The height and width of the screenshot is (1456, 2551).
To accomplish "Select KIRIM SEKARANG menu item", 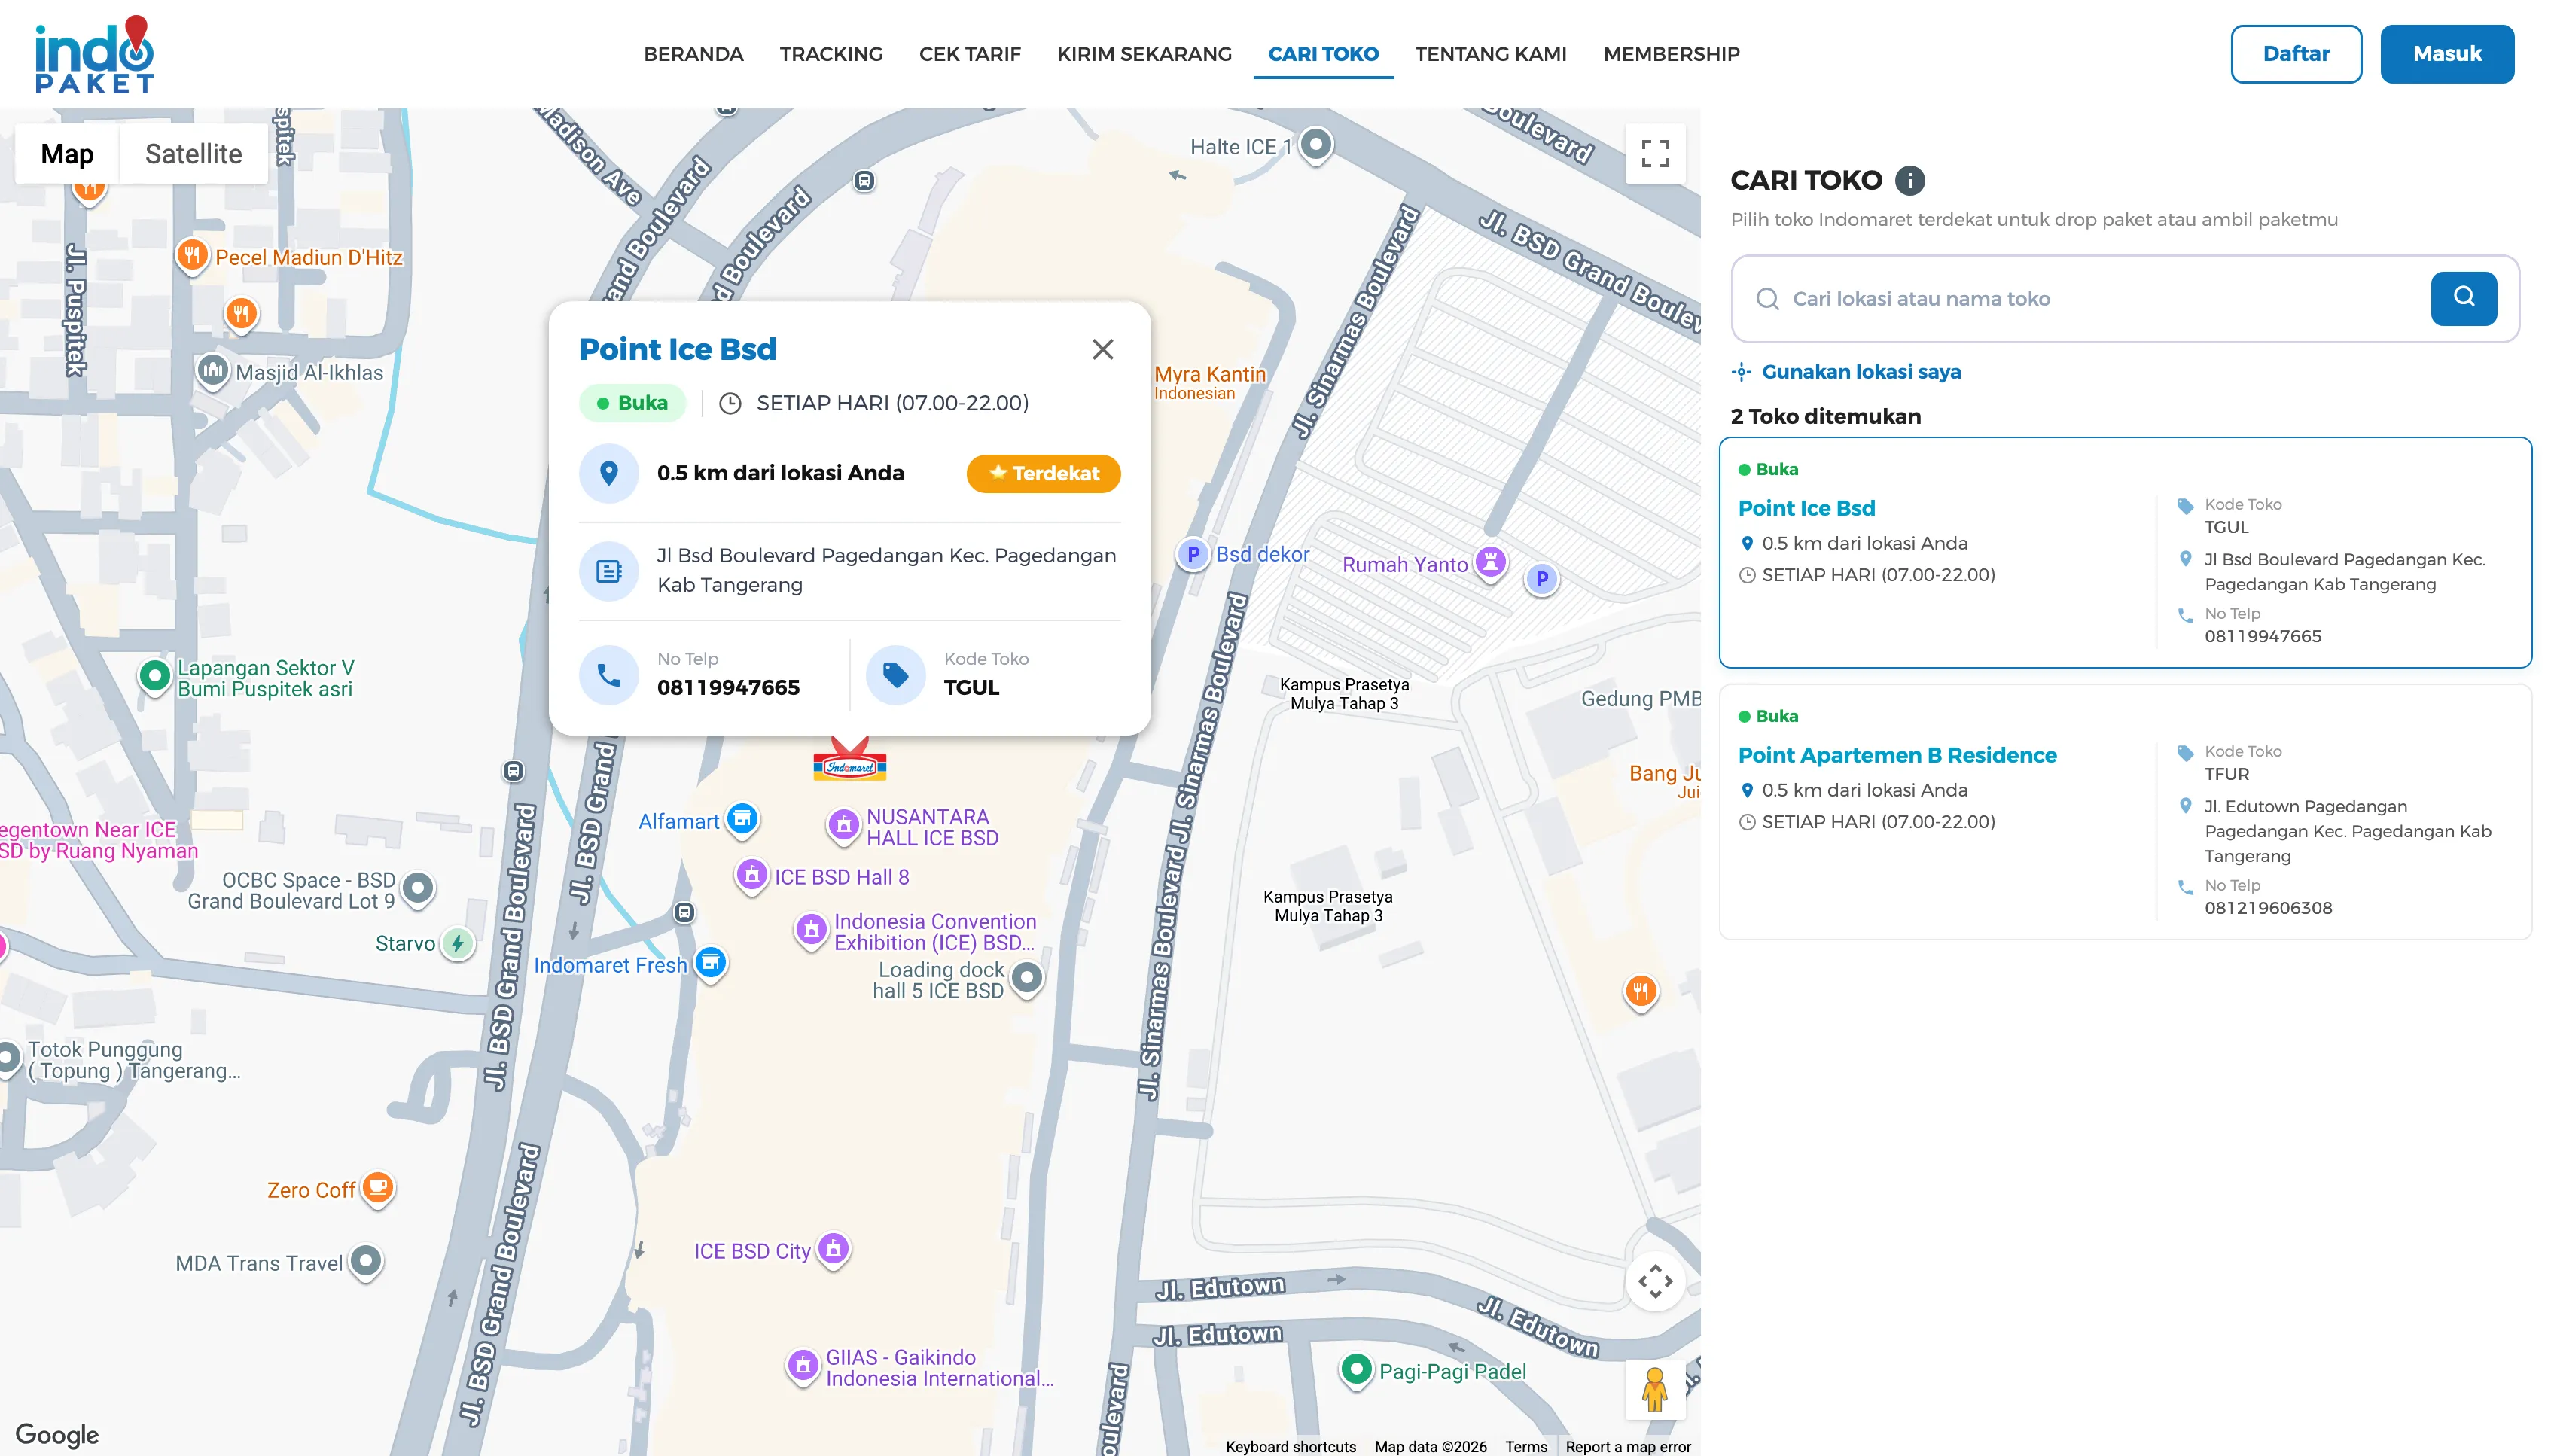I will click(x=1144, y=54).
